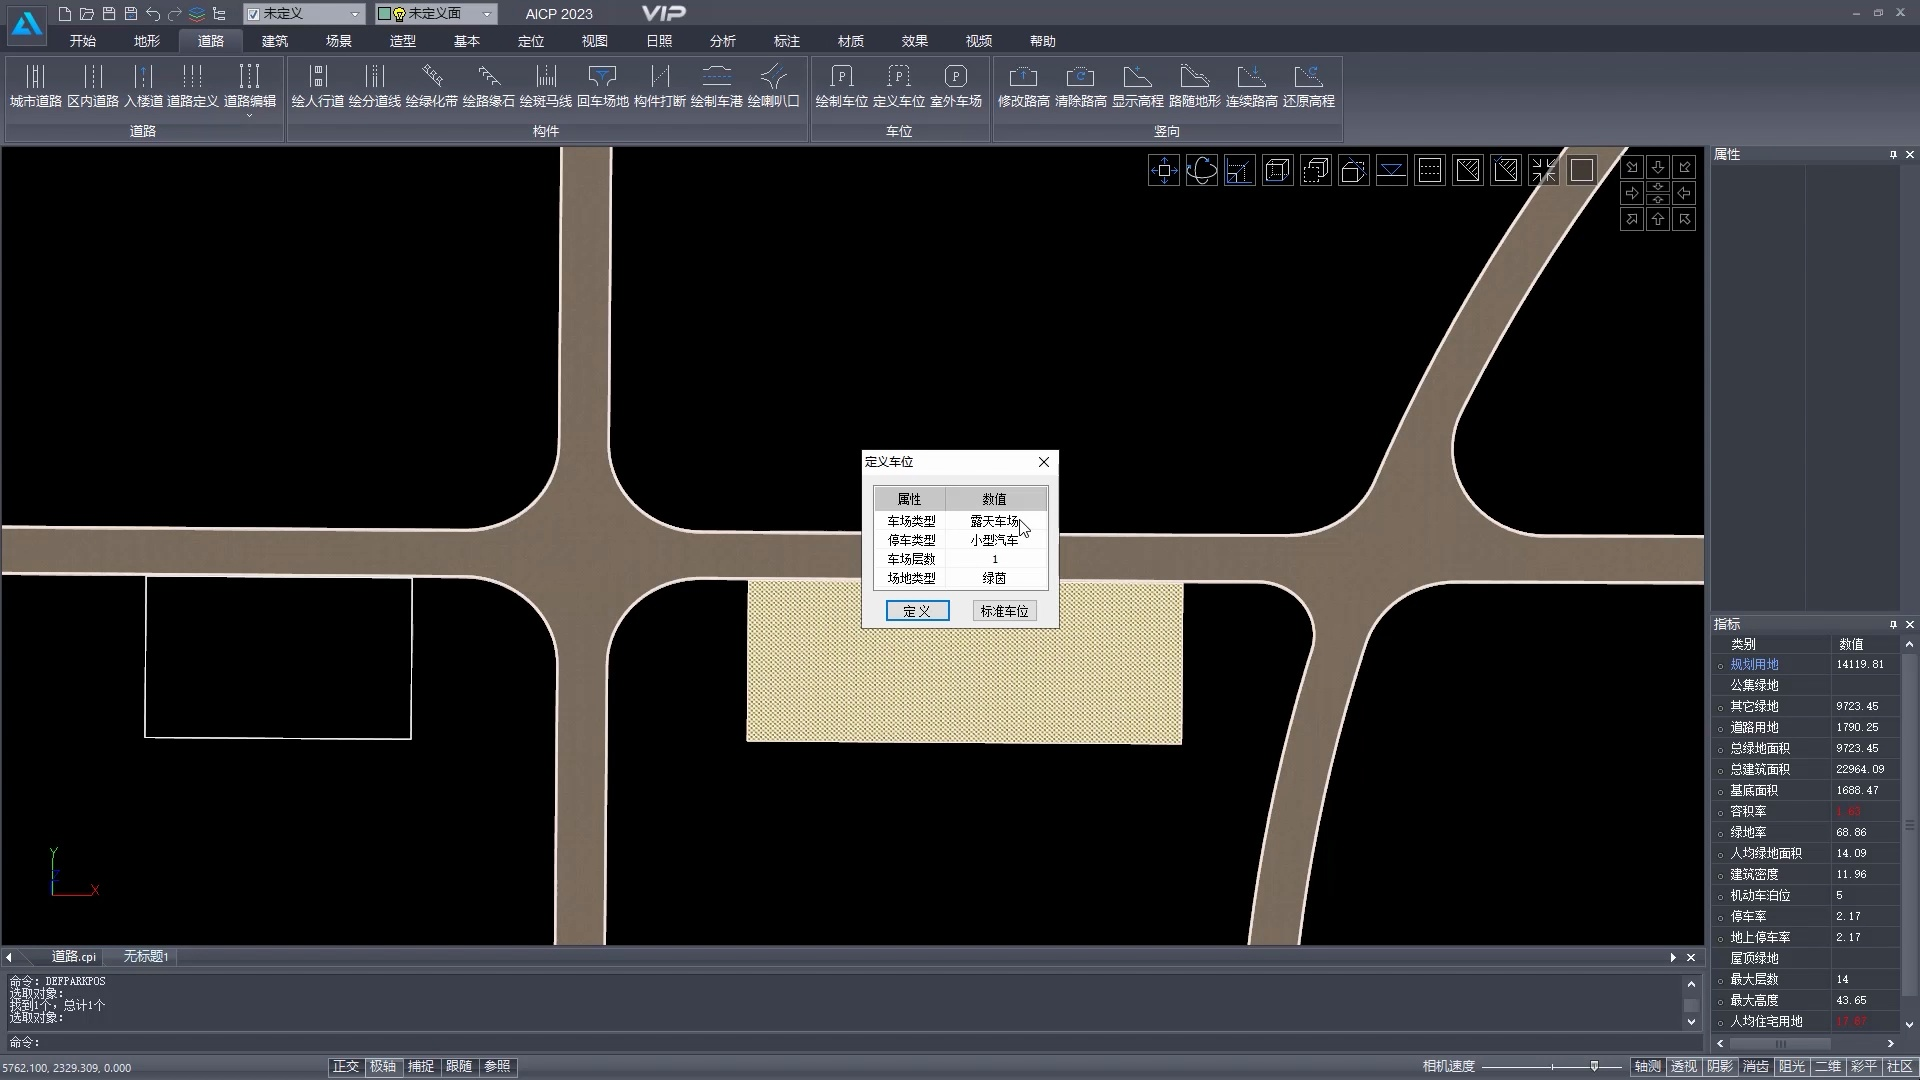
Task: Select the 构件打断 break tool
Action: [660, 86]
